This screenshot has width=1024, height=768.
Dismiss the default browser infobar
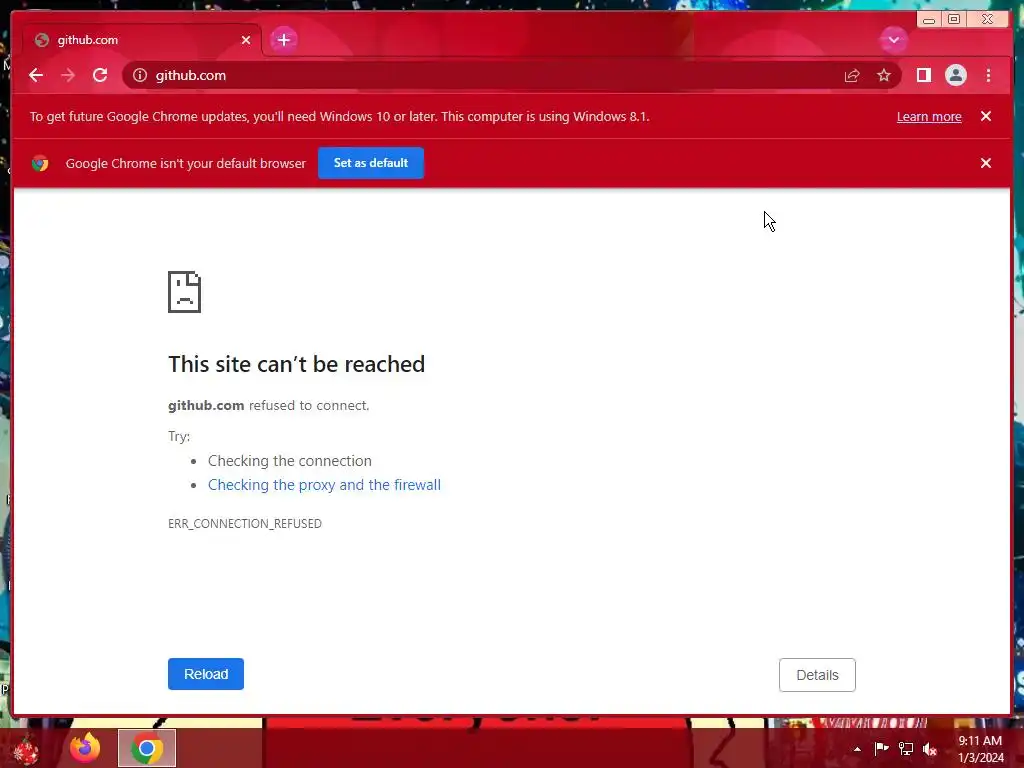point(985,163)
